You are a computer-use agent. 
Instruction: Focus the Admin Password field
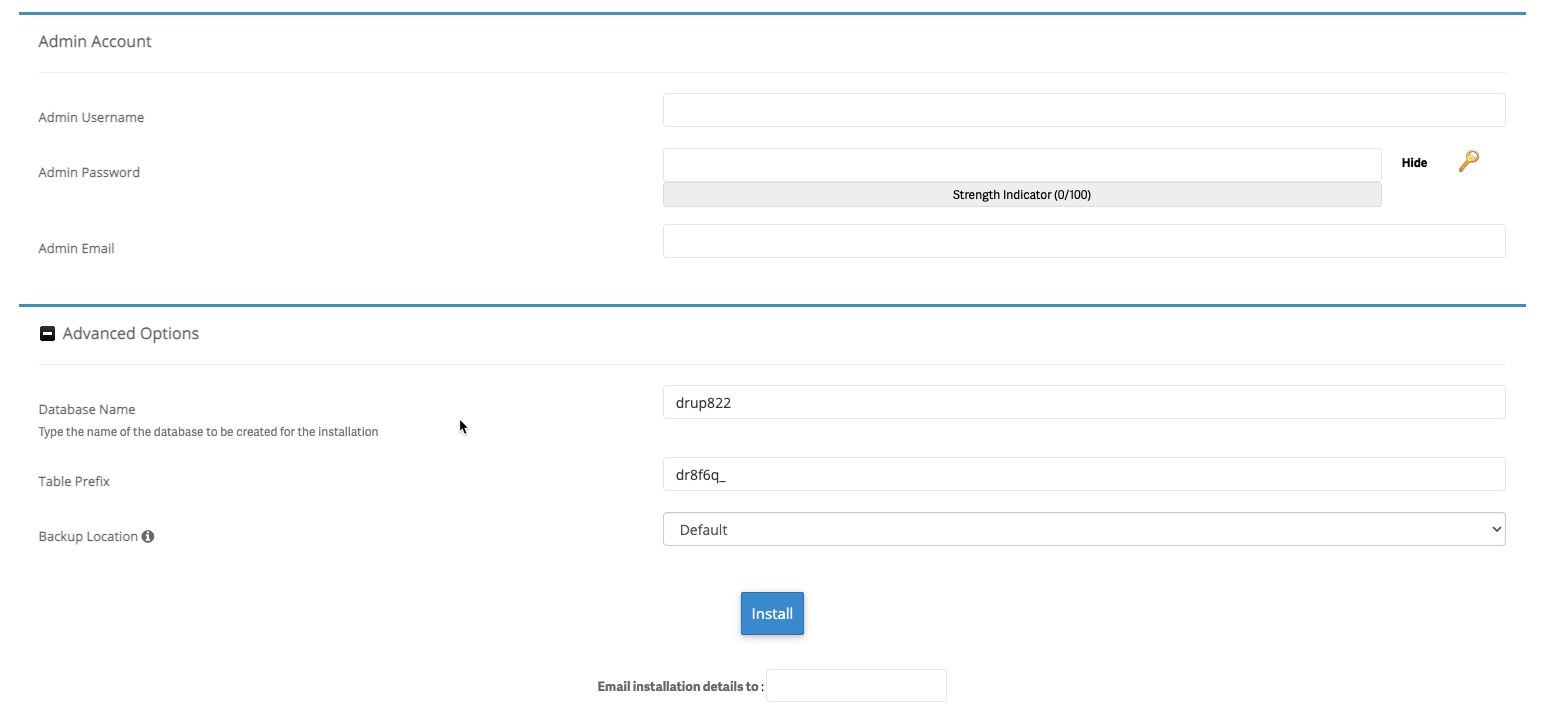point(1022,165)
